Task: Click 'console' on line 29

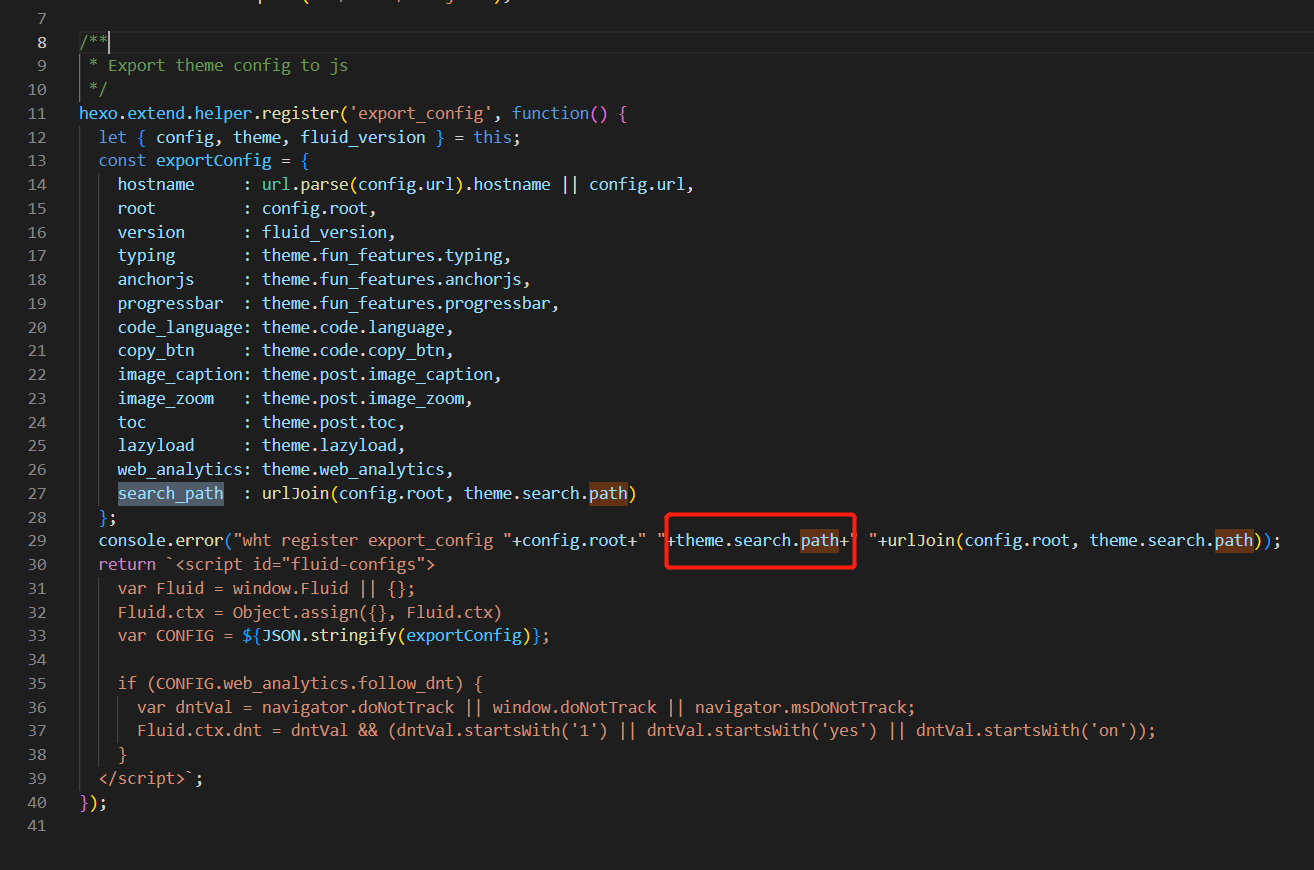Action: click(132, 541)
